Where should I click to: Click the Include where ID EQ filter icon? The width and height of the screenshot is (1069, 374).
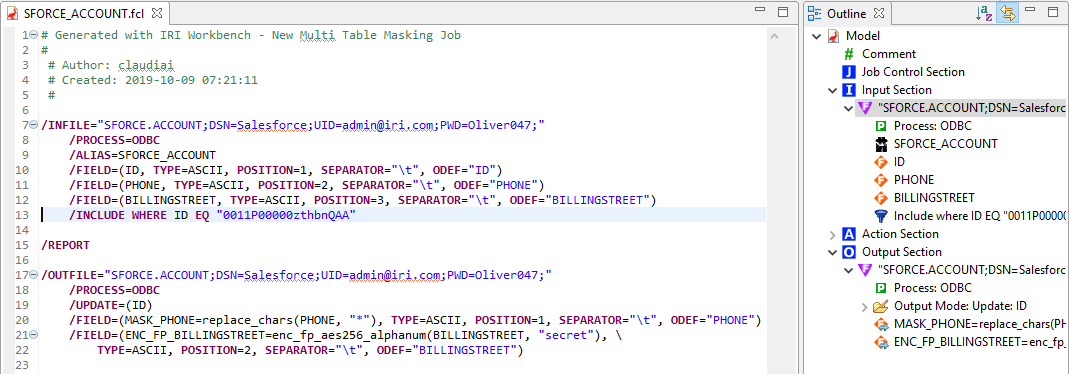point(881,216)
